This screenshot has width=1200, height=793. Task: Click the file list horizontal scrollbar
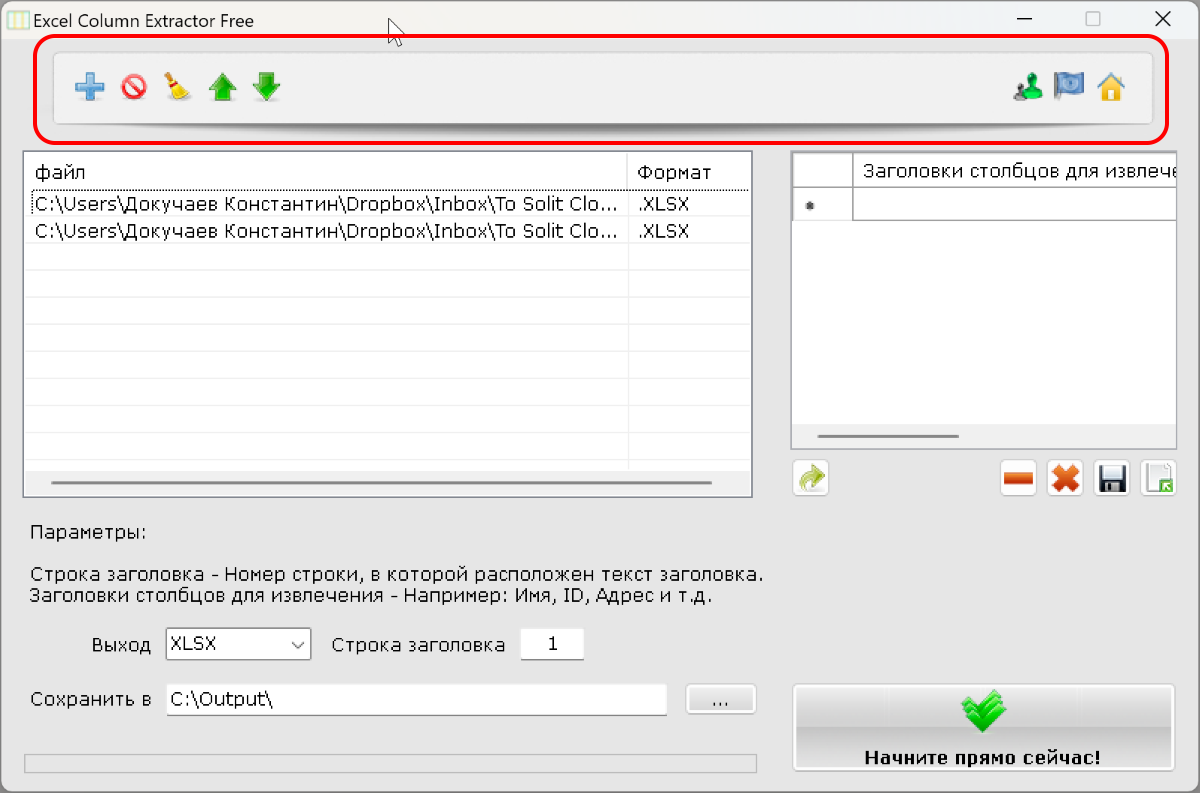381,483
